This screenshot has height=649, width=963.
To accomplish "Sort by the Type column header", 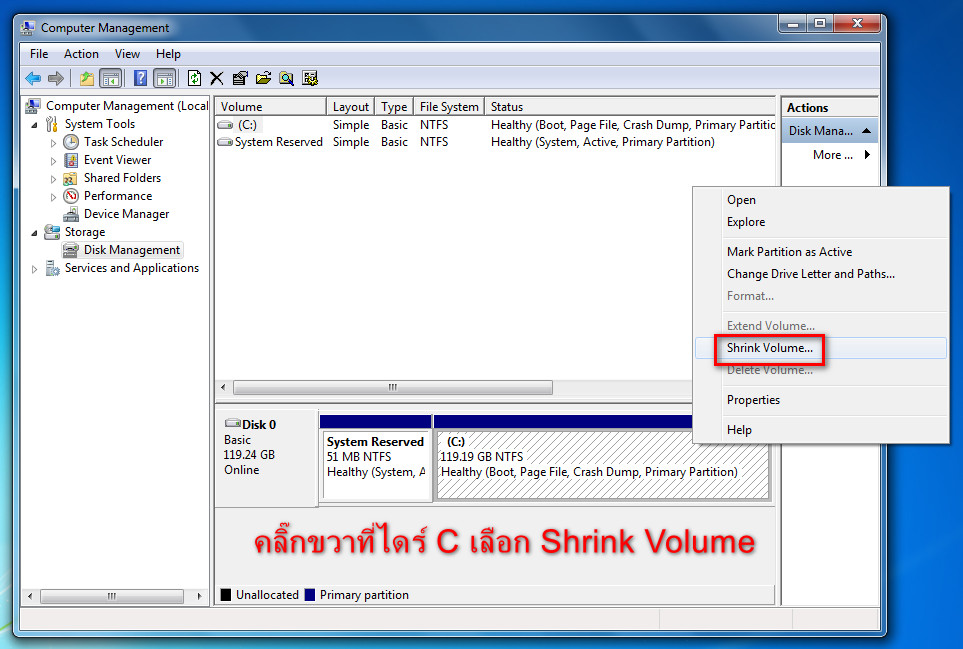I will pos(394,107).
